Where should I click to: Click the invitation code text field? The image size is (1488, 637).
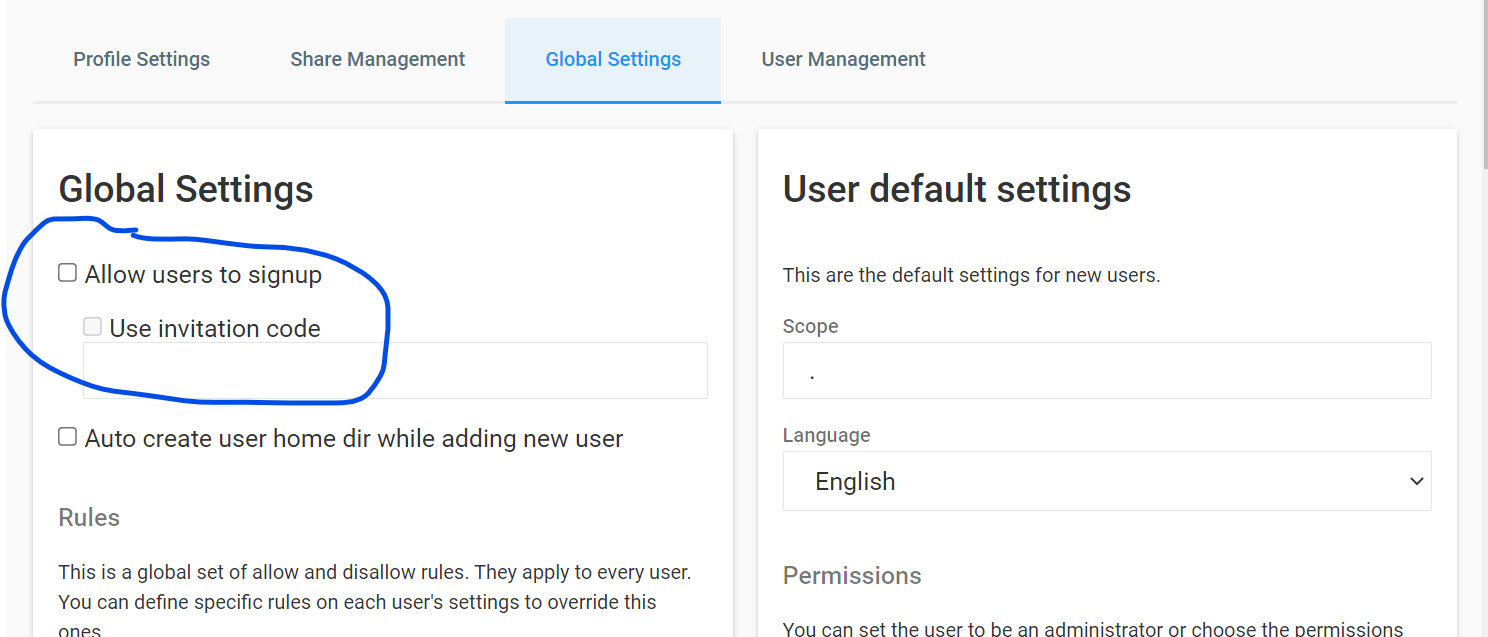pos(395,371)
